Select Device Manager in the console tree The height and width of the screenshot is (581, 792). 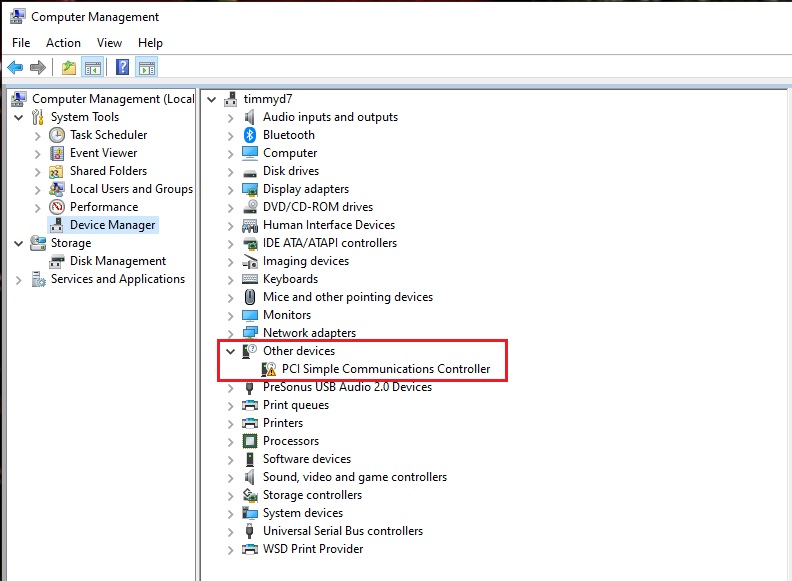click(x=112, y=225)
